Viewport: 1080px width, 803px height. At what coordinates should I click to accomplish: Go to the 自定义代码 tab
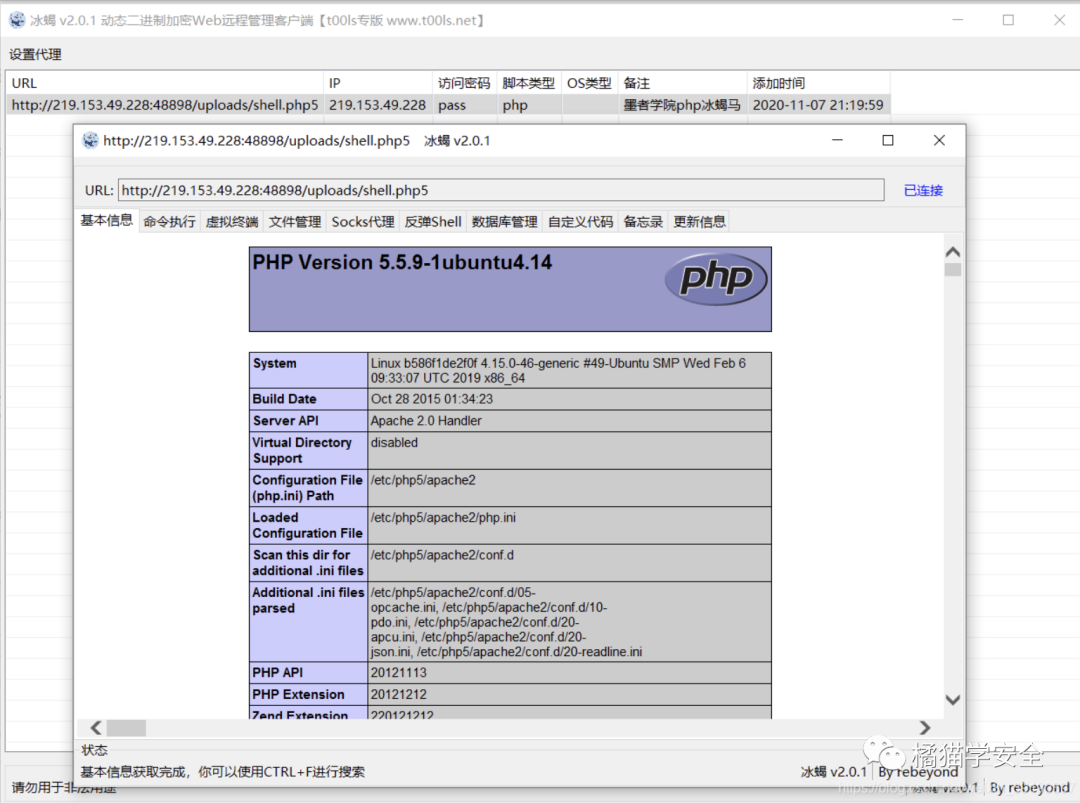point(581,222)
